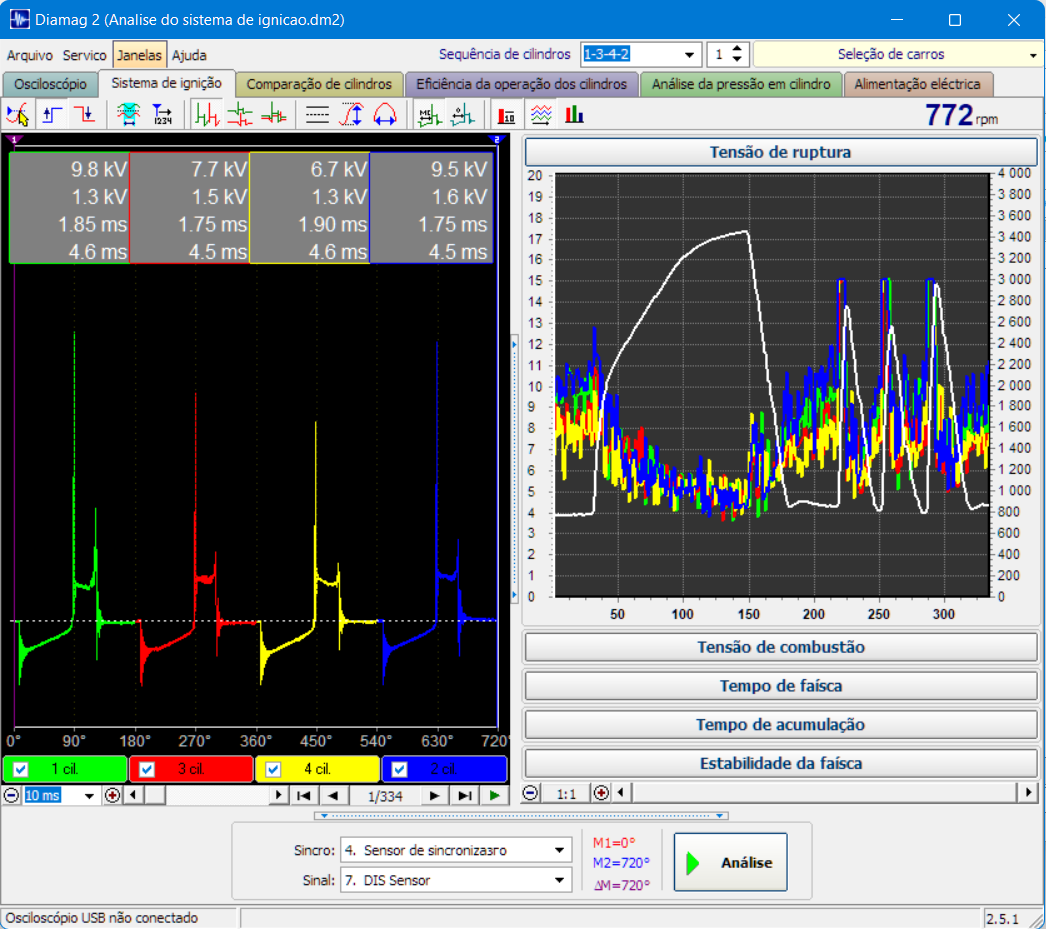1046x929 pixels.
Task: Switch to Análise da pressão em cilindro tab
Action: [740, 85]
